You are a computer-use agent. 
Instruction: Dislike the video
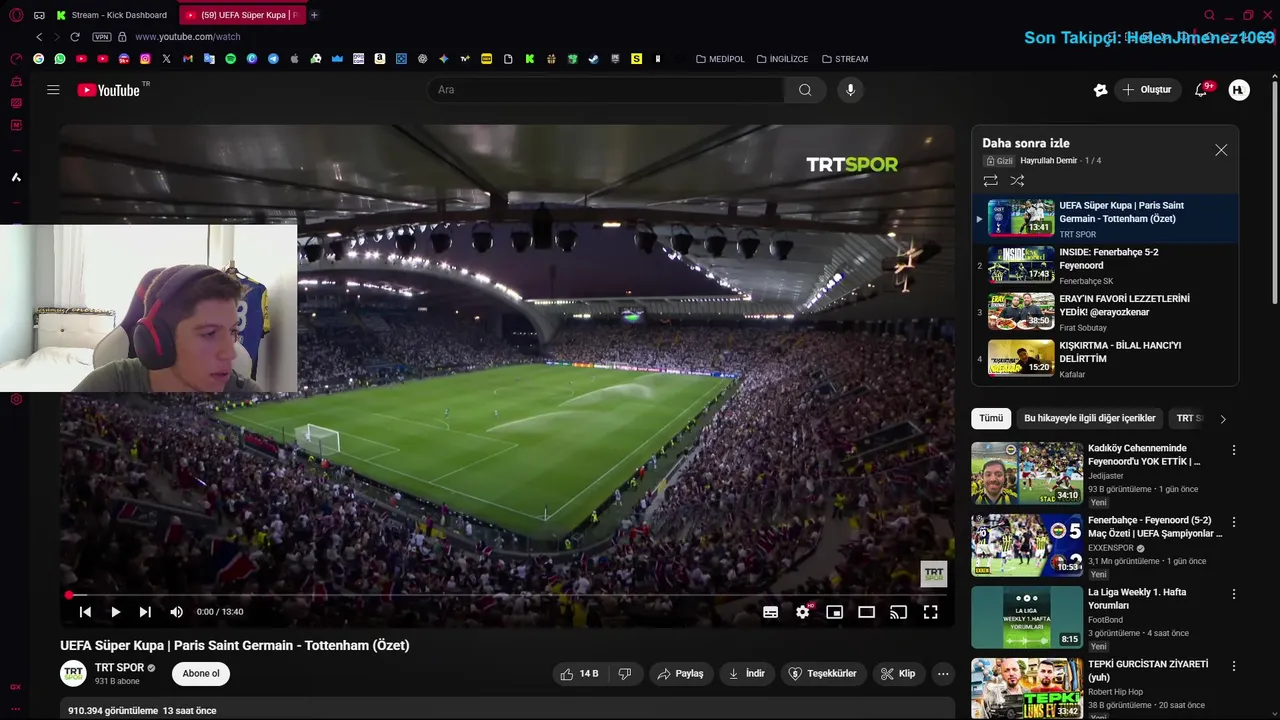point(625,674)
